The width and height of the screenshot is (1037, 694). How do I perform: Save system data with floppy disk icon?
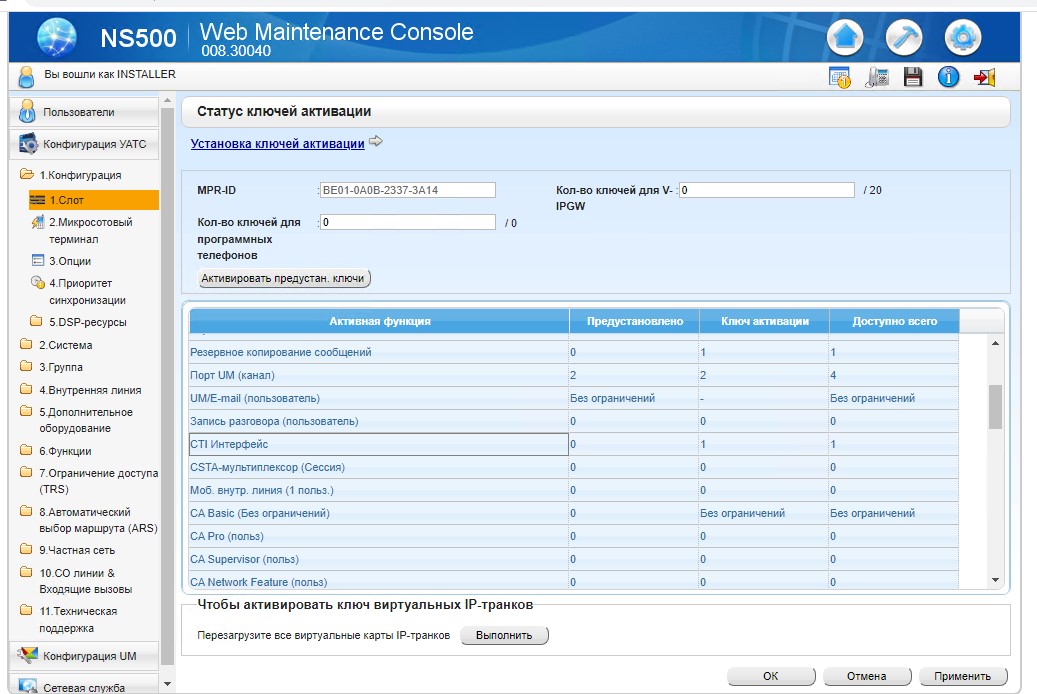coord(913,77)
